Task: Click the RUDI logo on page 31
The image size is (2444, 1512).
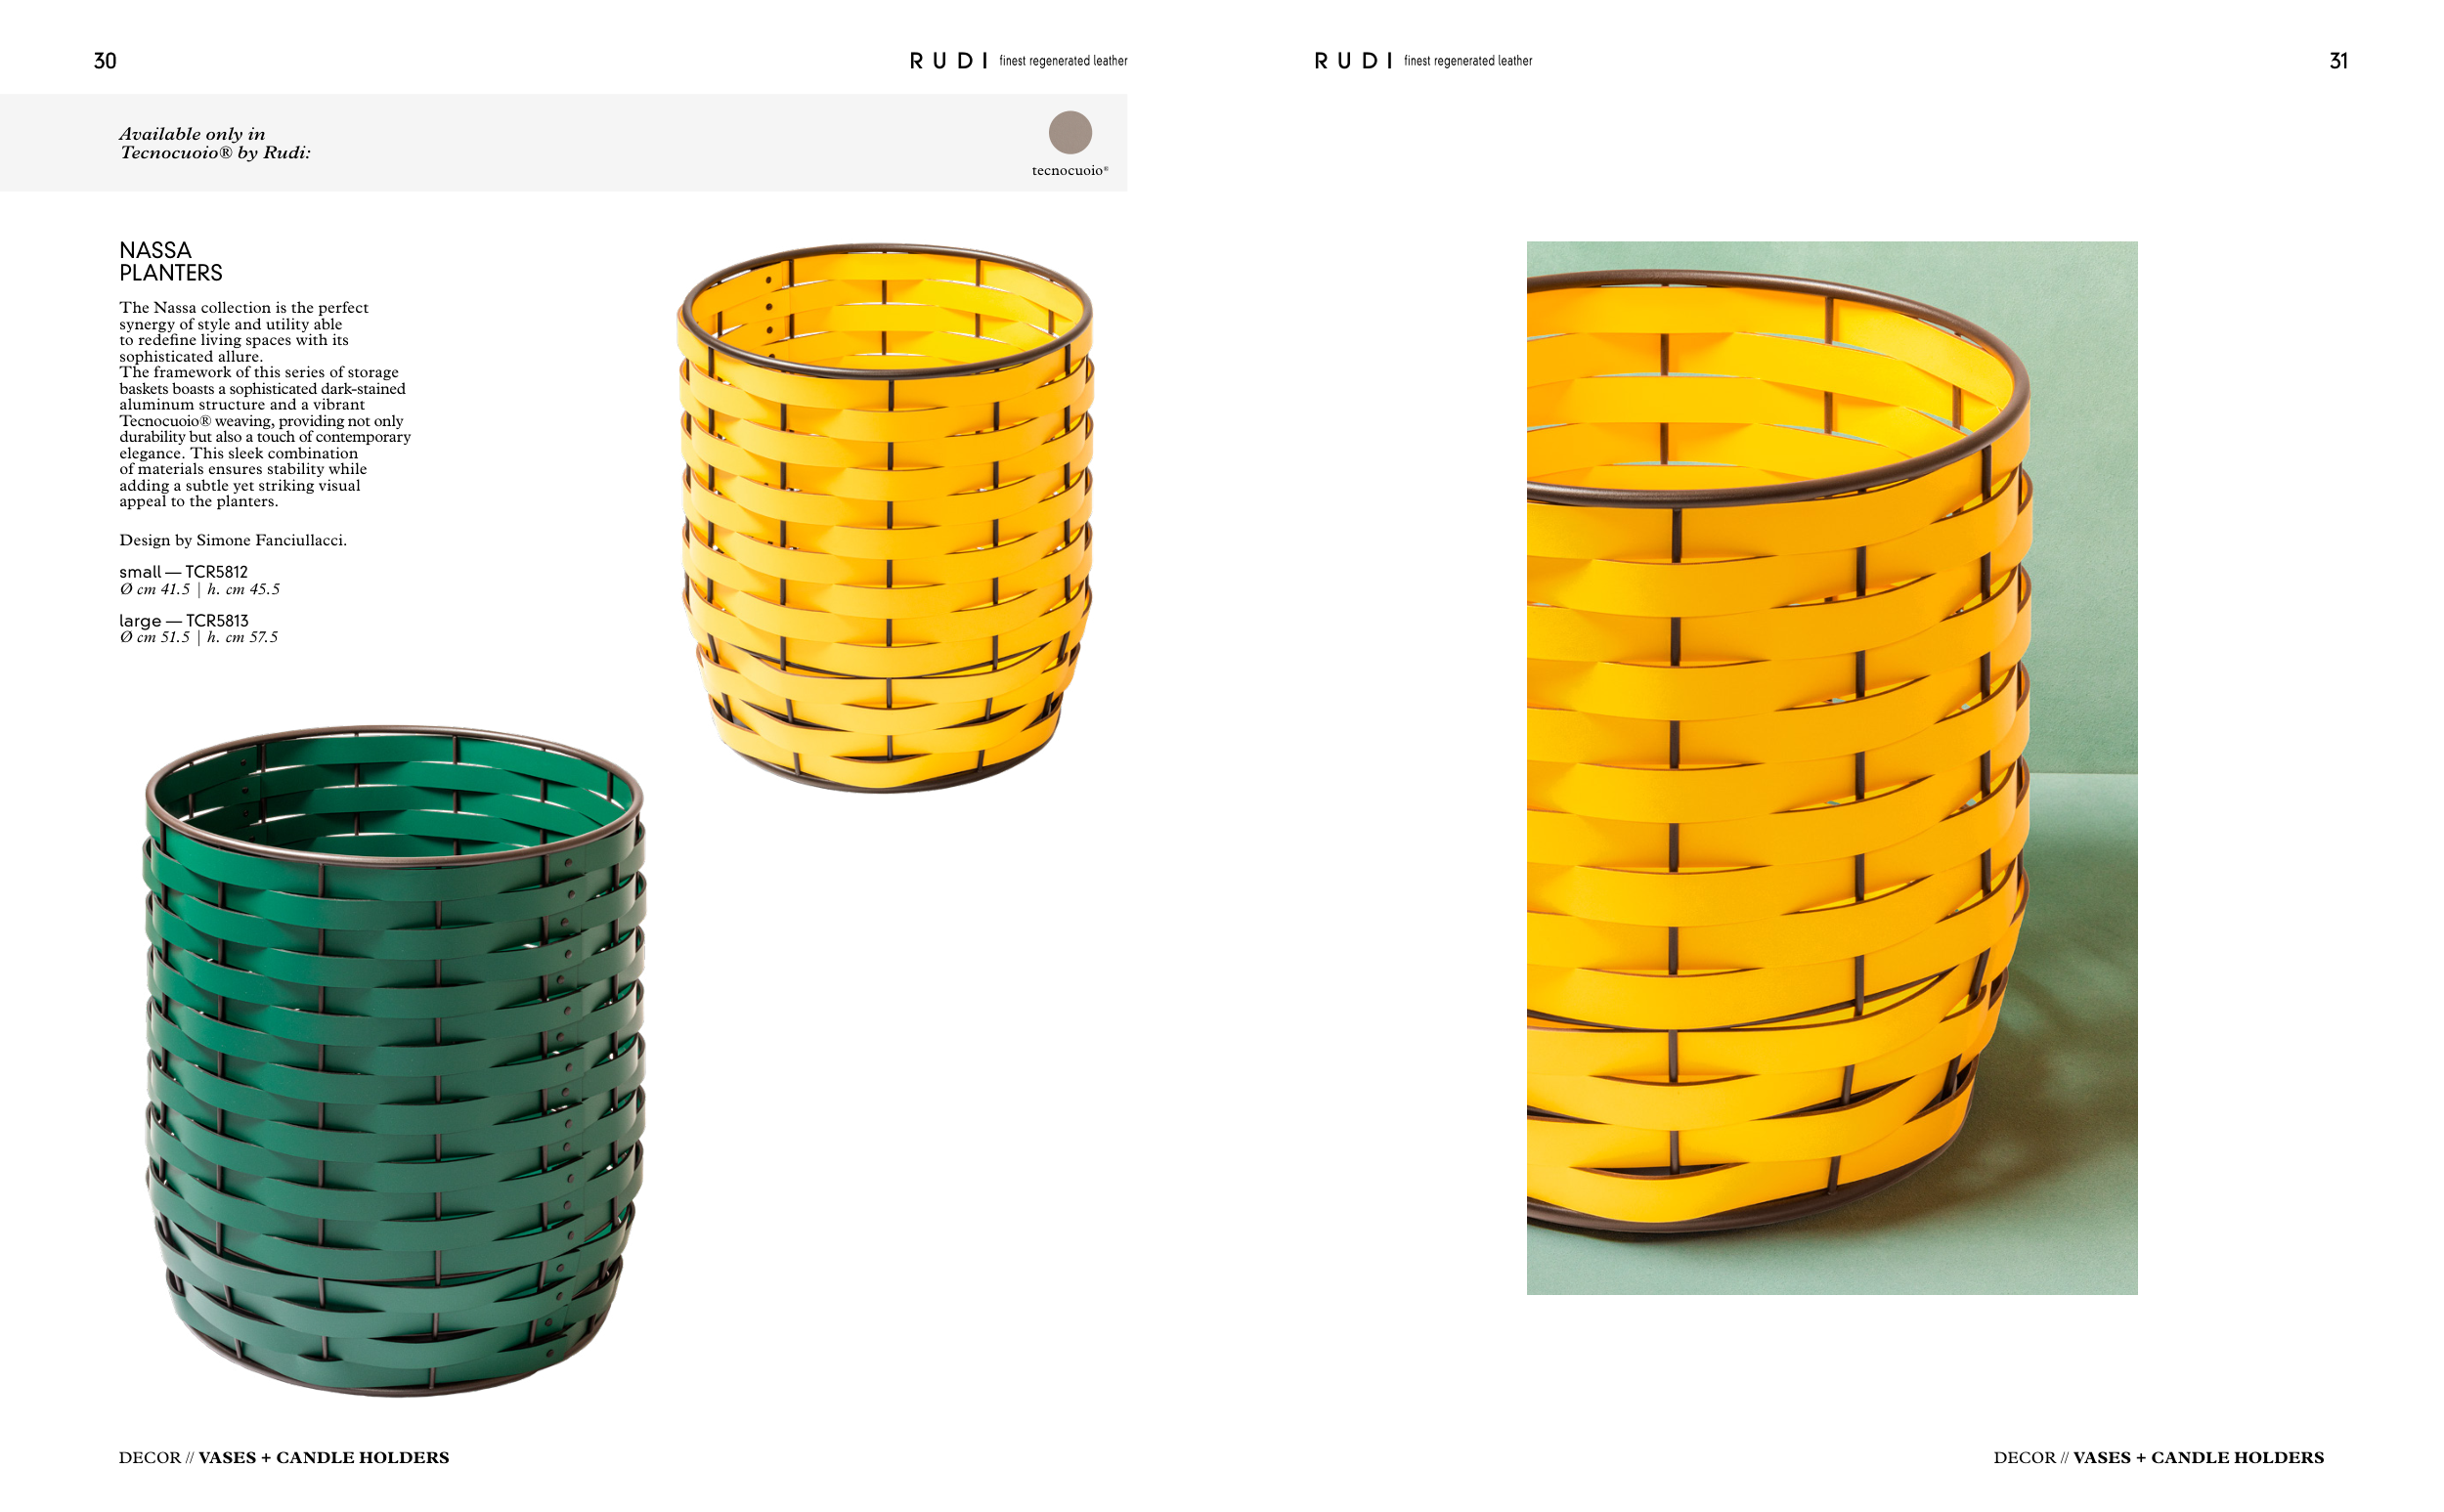Action: pyautogui.click(x=1353, y=61)
